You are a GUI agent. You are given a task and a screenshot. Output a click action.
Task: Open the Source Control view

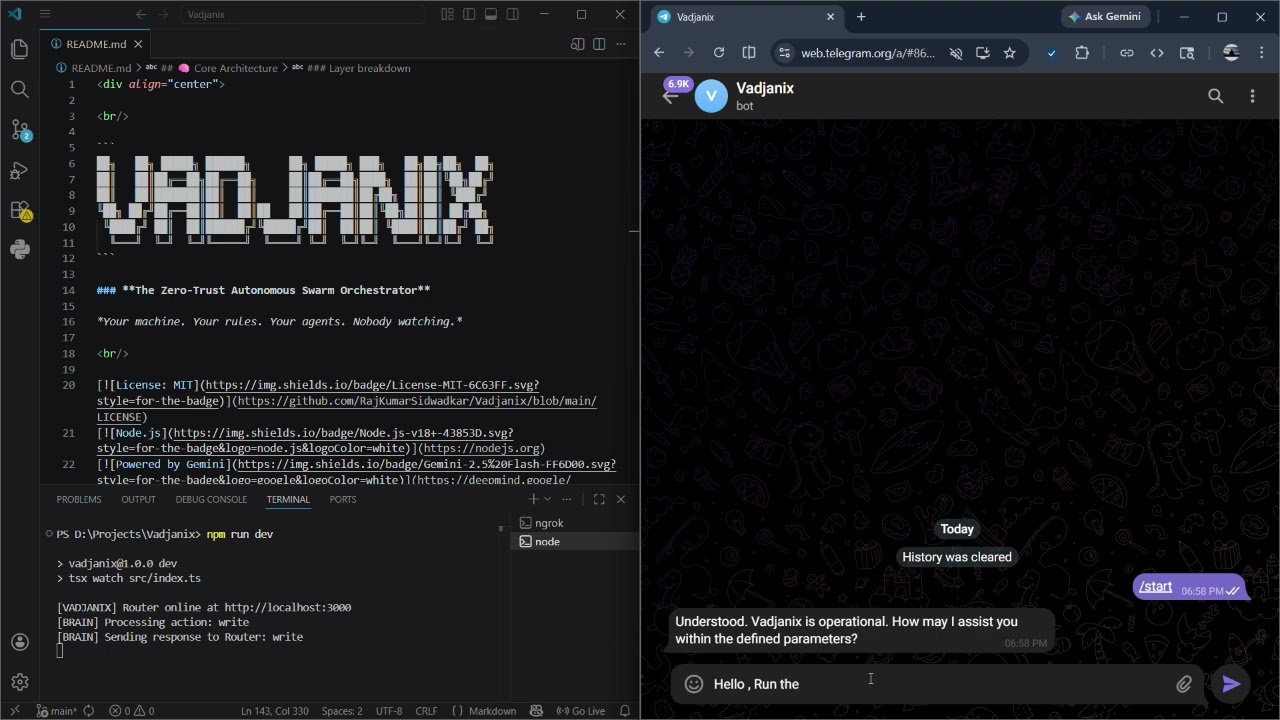point(19,131)
